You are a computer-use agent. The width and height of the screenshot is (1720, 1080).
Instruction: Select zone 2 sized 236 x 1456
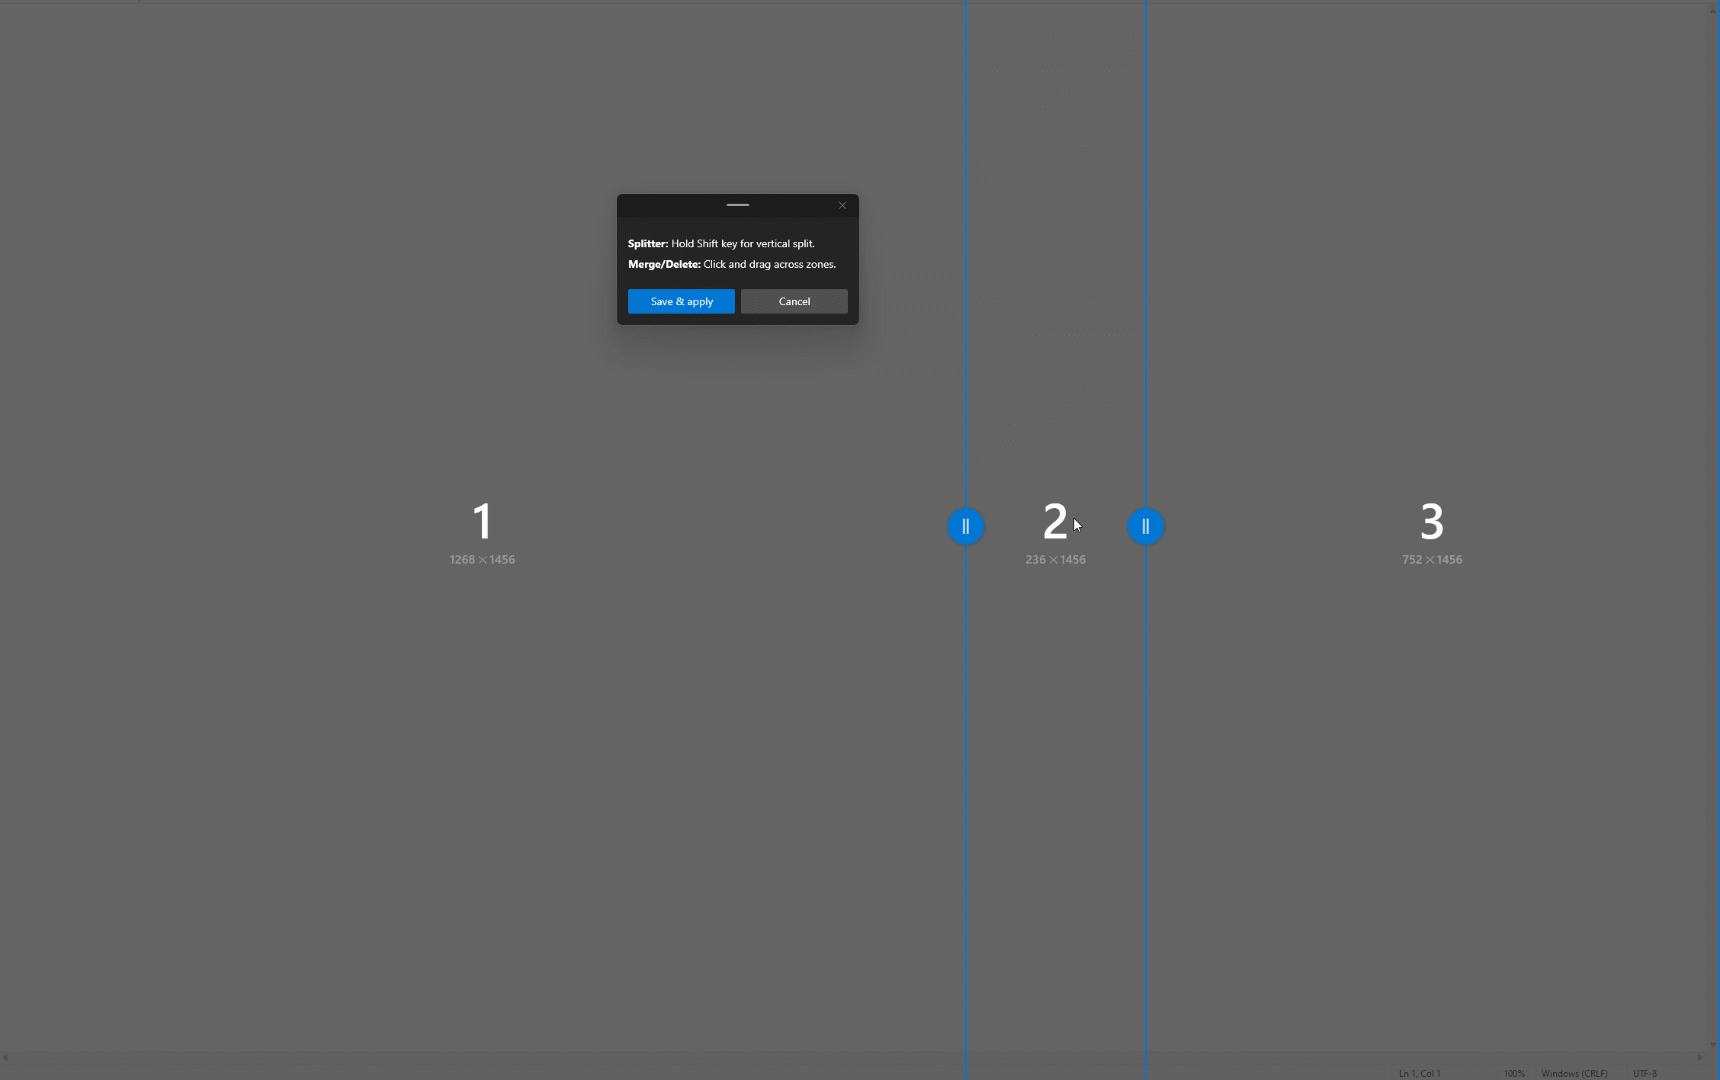1054,521
